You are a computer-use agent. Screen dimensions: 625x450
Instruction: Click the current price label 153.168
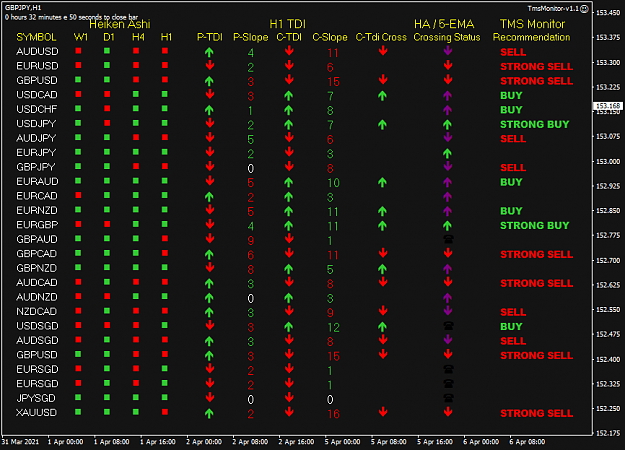pyautogui.click(x=608, y=106)
